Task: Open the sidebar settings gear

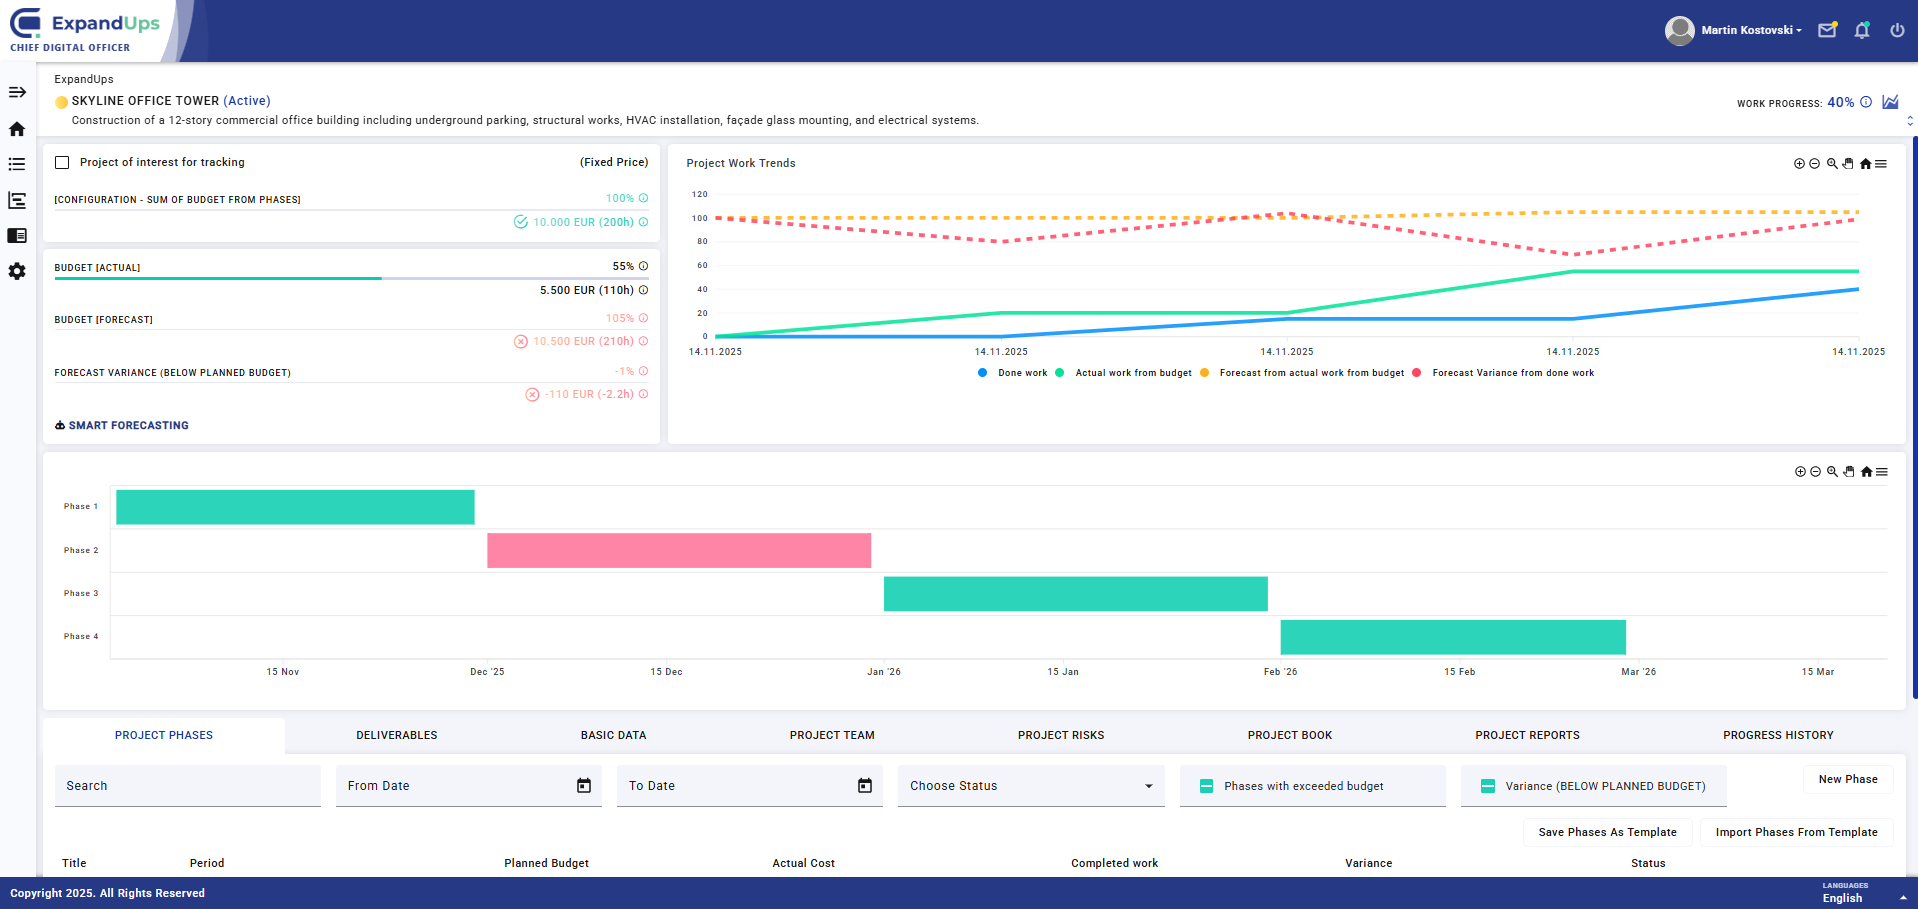Action: click(17, 271)
